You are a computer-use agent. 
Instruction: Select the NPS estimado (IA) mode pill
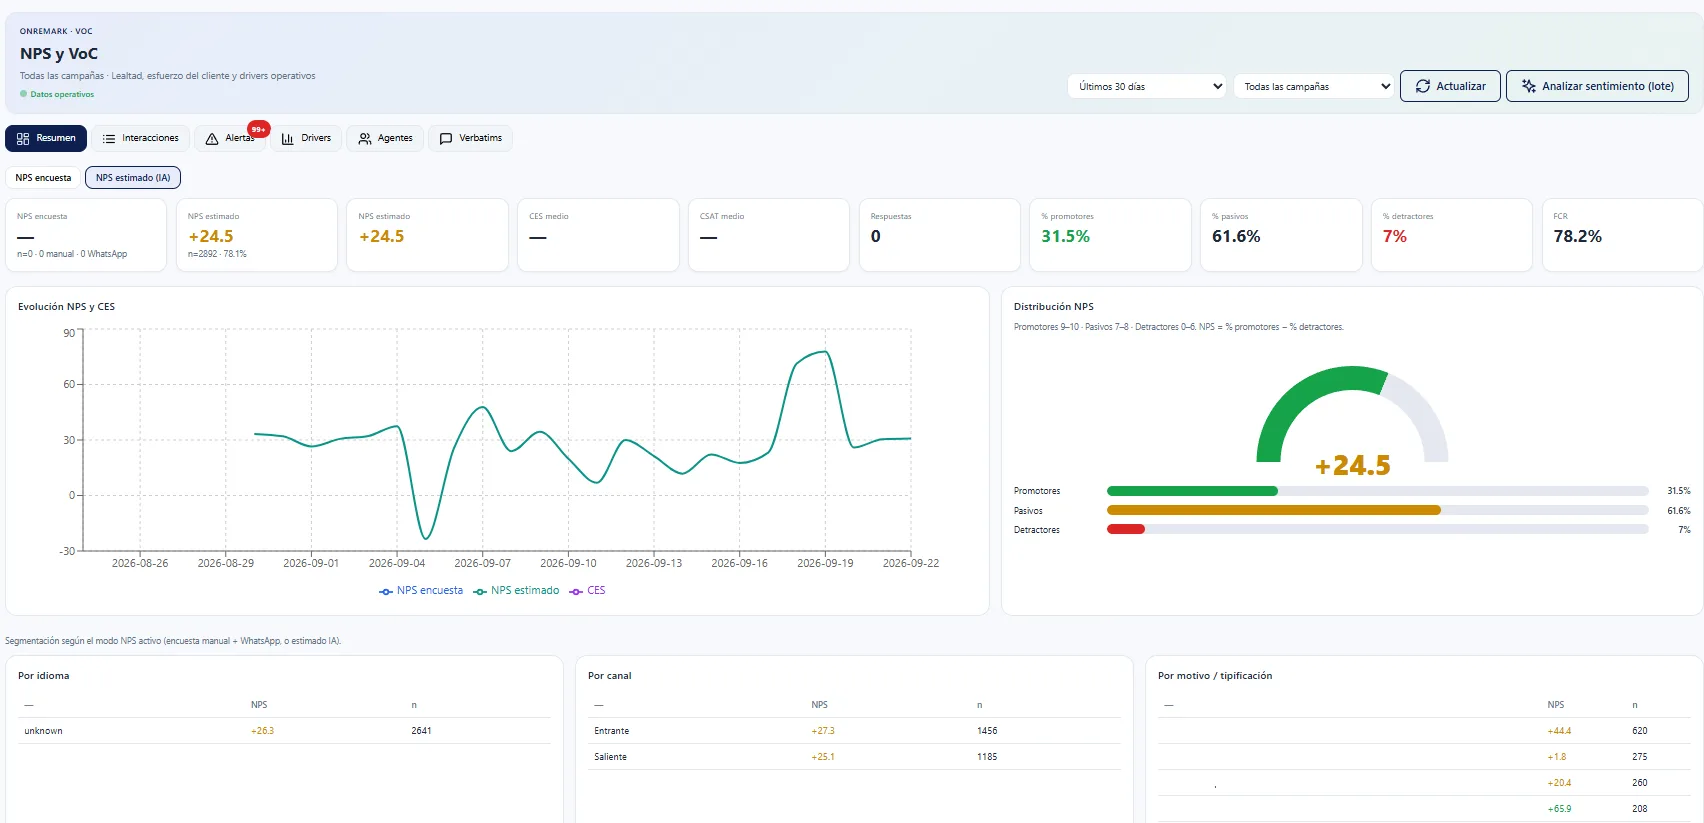[x=133, y=178]
